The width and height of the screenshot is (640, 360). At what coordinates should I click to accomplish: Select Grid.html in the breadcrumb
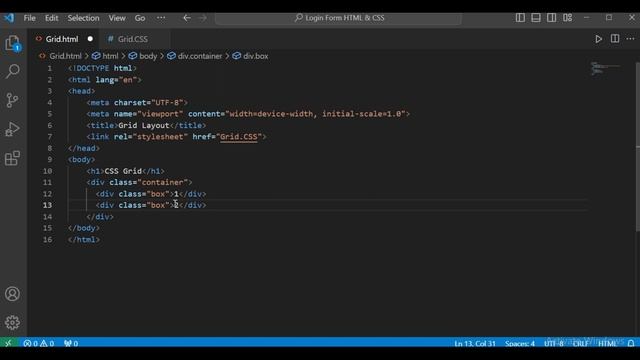click(65, 56)
